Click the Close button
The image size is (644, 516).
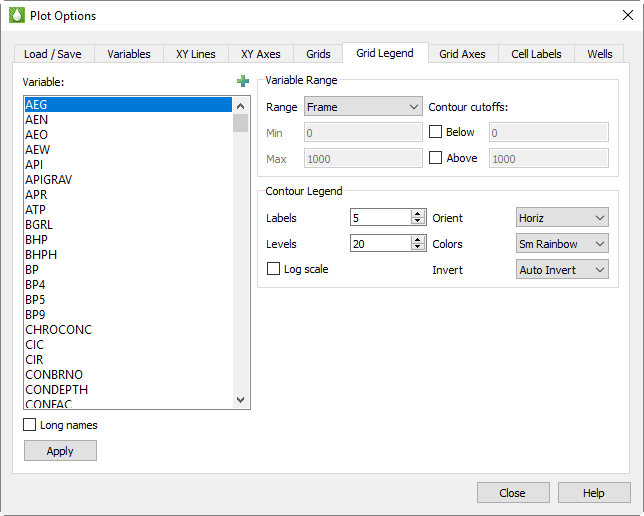[513, 493]
